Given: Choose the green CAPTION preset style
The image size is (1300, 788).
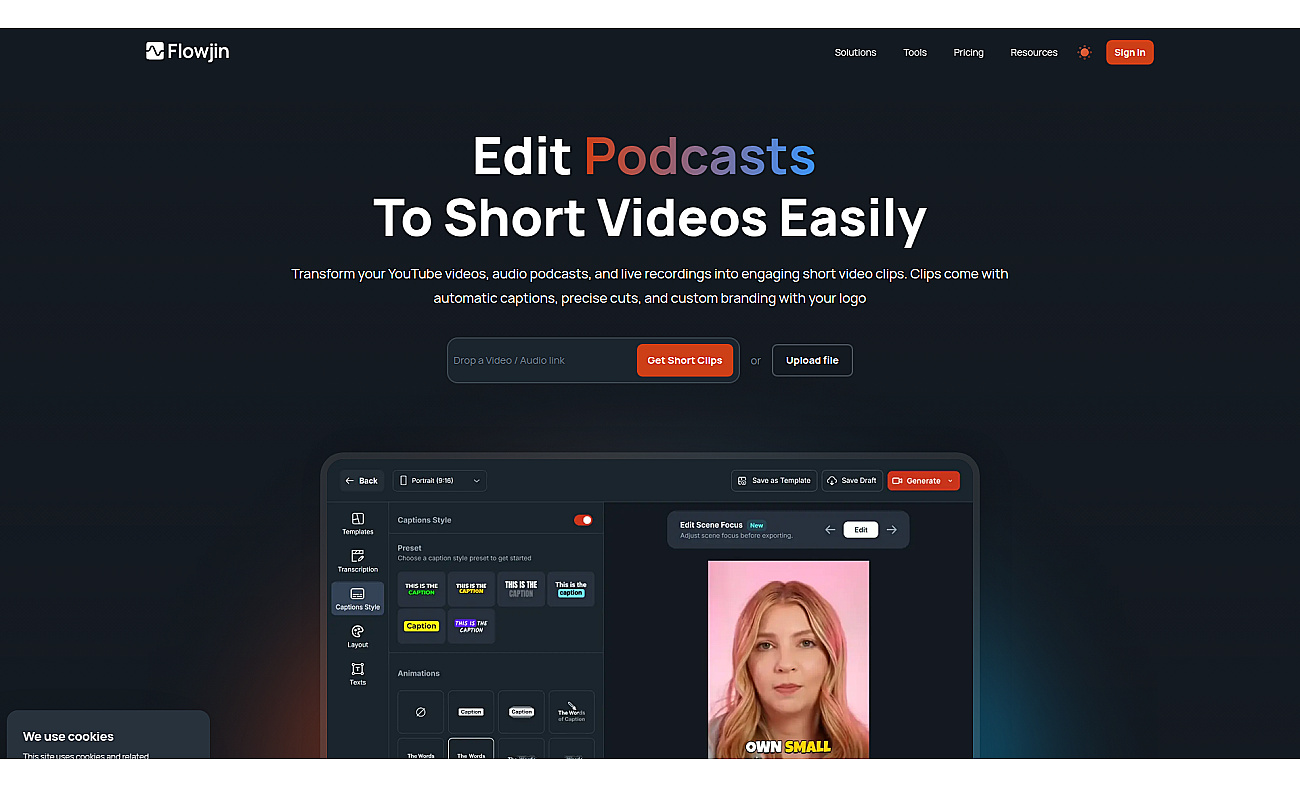Looking at the screenshot, I should click(421, 589).
